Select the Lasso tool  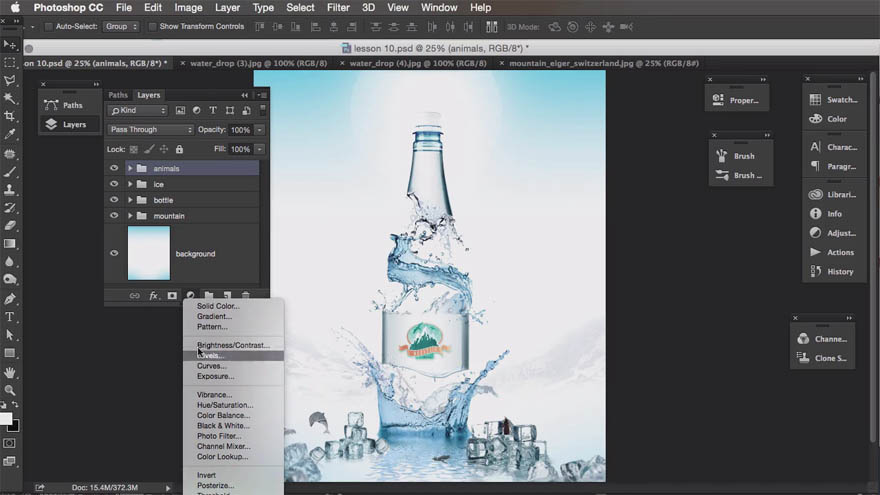click(x=10, y=81)
